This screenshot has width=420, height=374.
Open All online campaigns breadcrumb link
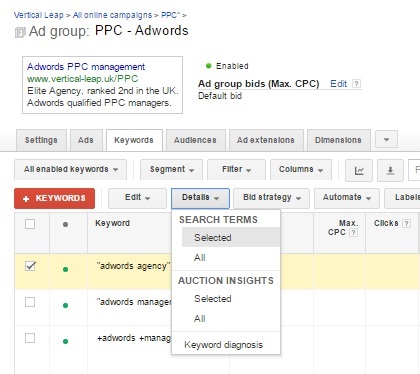pyautogui.click(x=112, y=15)
